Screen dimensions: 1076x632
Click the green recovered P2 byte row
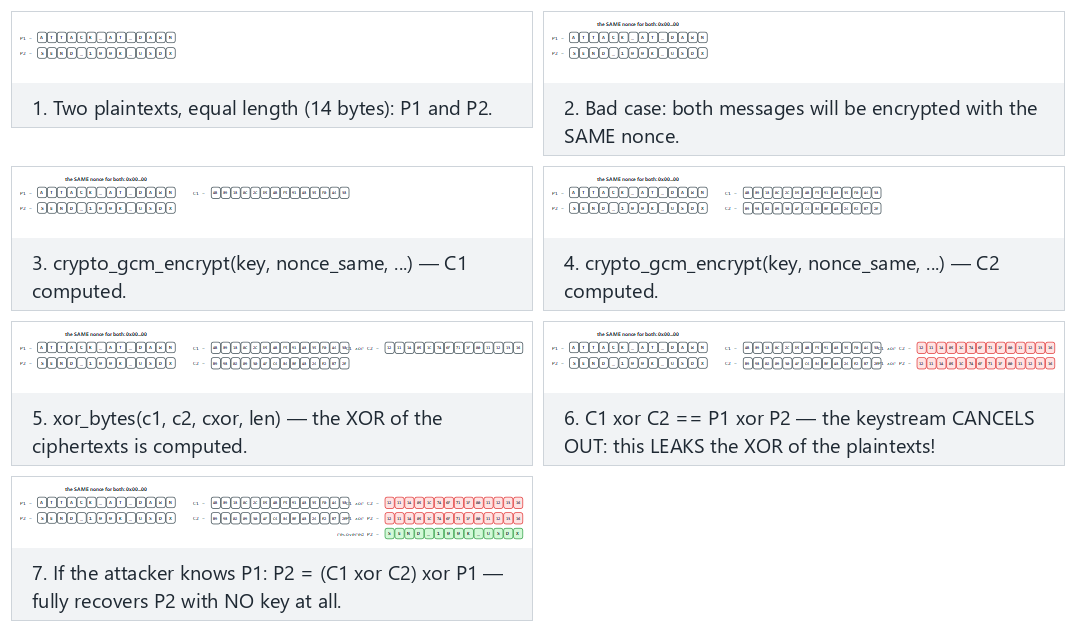pos(454,533)
